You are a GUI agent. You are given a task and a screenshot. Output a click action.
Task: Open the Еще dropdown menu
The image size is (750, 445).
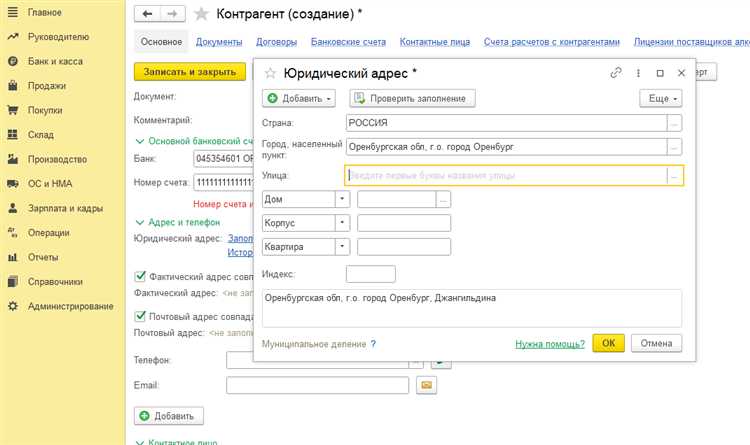(x=660, y=98)
